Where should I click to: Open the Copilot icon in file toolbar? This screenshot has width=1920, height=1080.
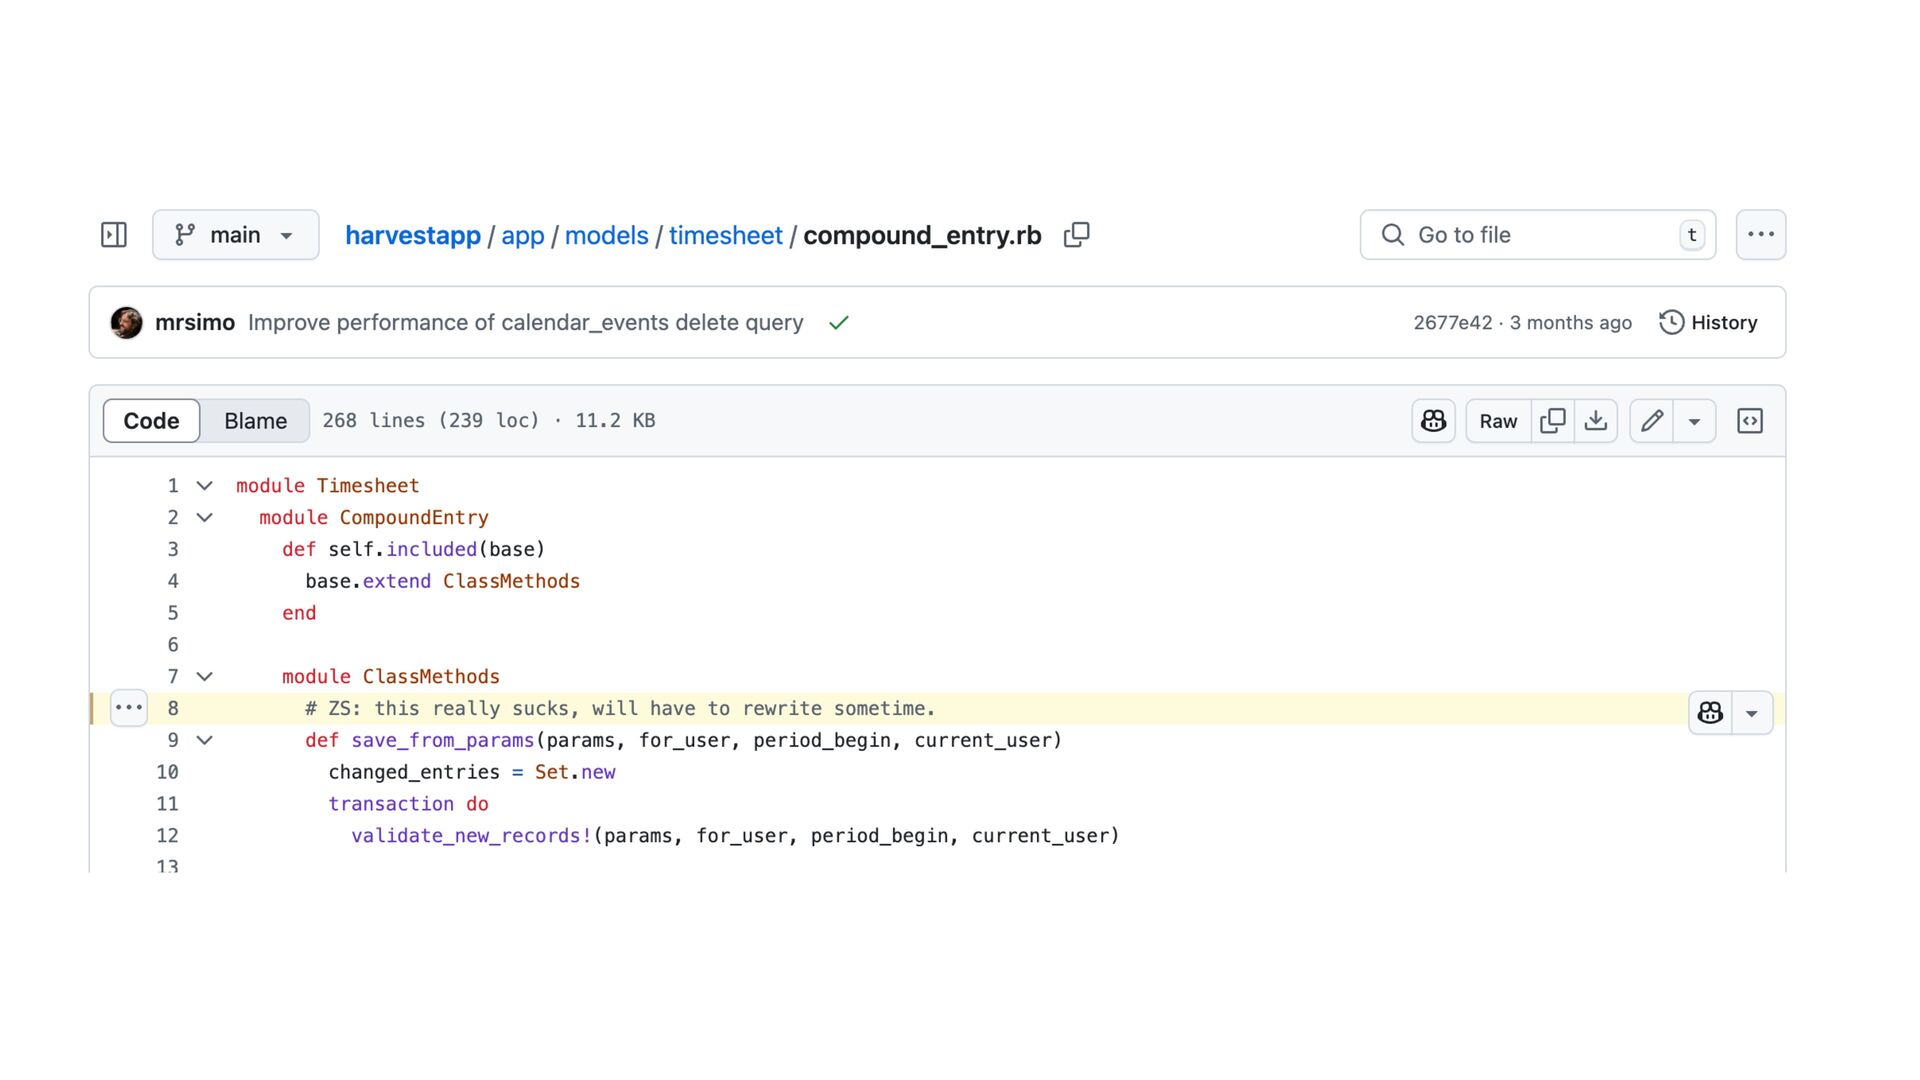pyautogui.click(x=1433, y=421)
